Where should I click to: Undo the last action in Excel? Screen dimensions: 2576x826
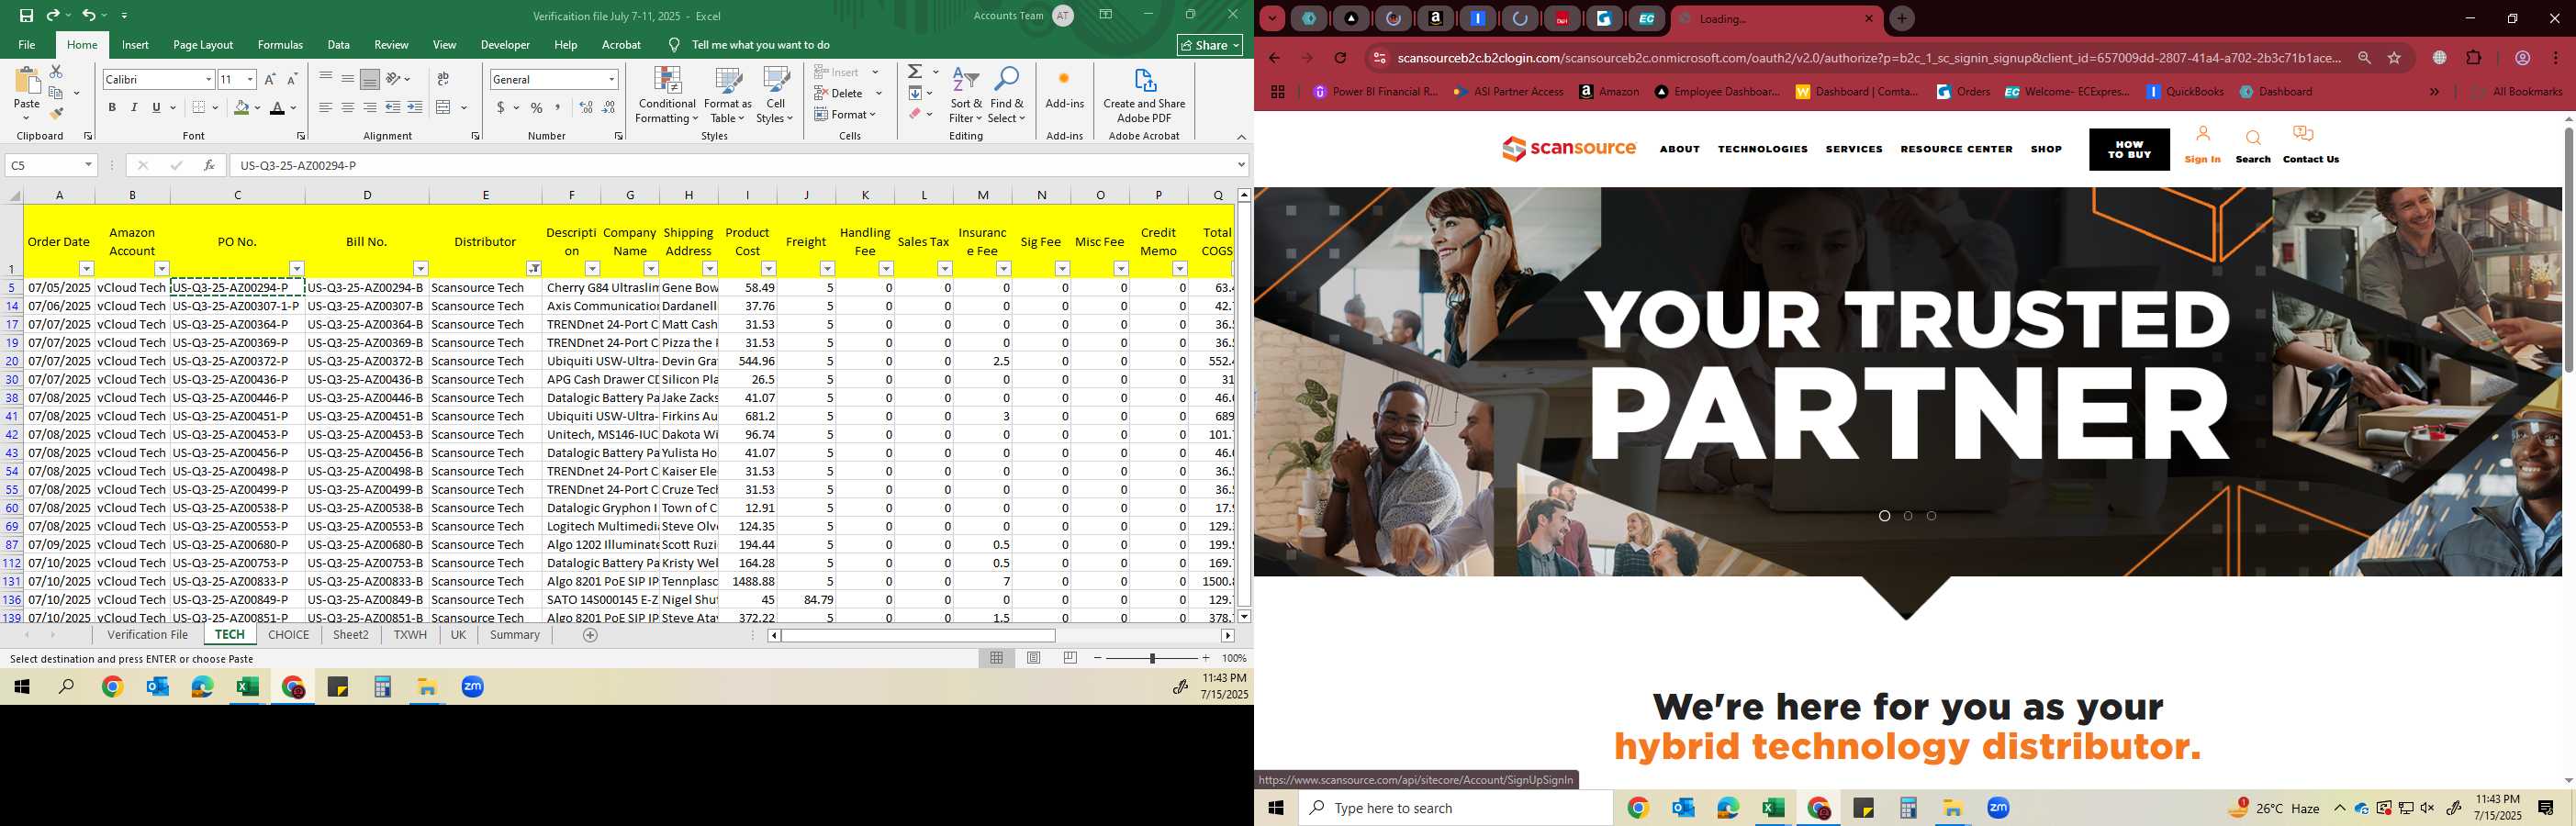pos(89,16)
